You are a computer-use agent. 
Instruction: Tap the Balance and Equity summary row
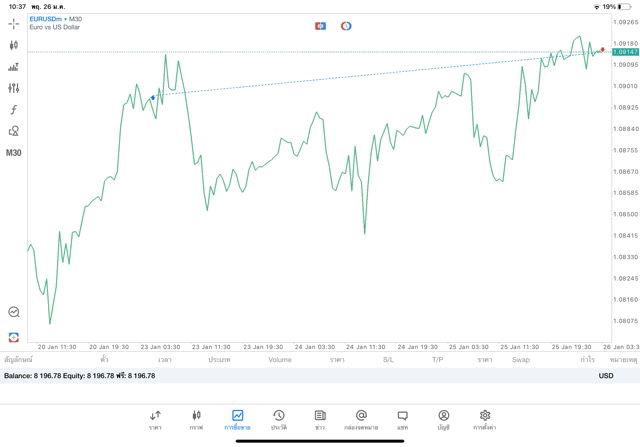pos(320,376)
